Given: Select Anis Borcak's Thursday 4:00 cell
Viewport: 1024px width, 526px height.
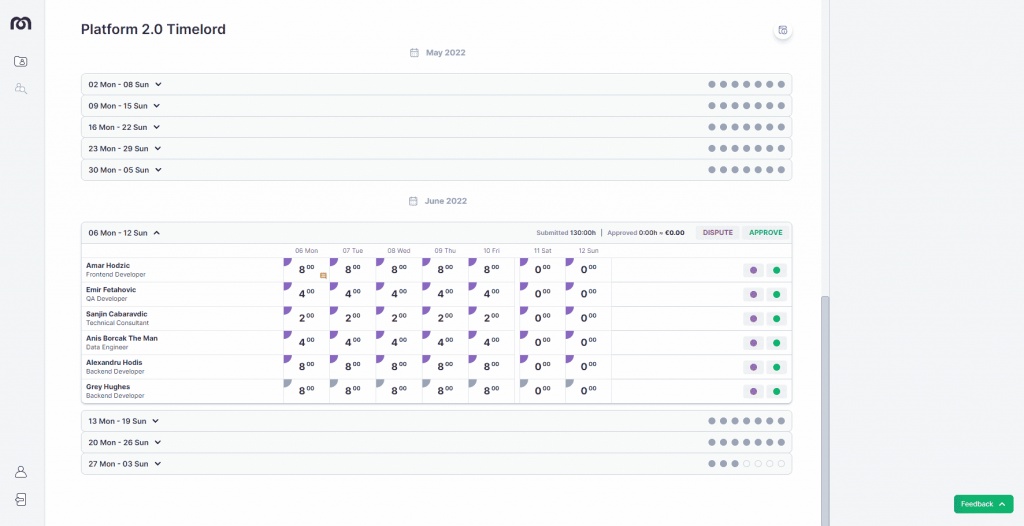Looking at the screenshot, I should click(x=445, y=342).
